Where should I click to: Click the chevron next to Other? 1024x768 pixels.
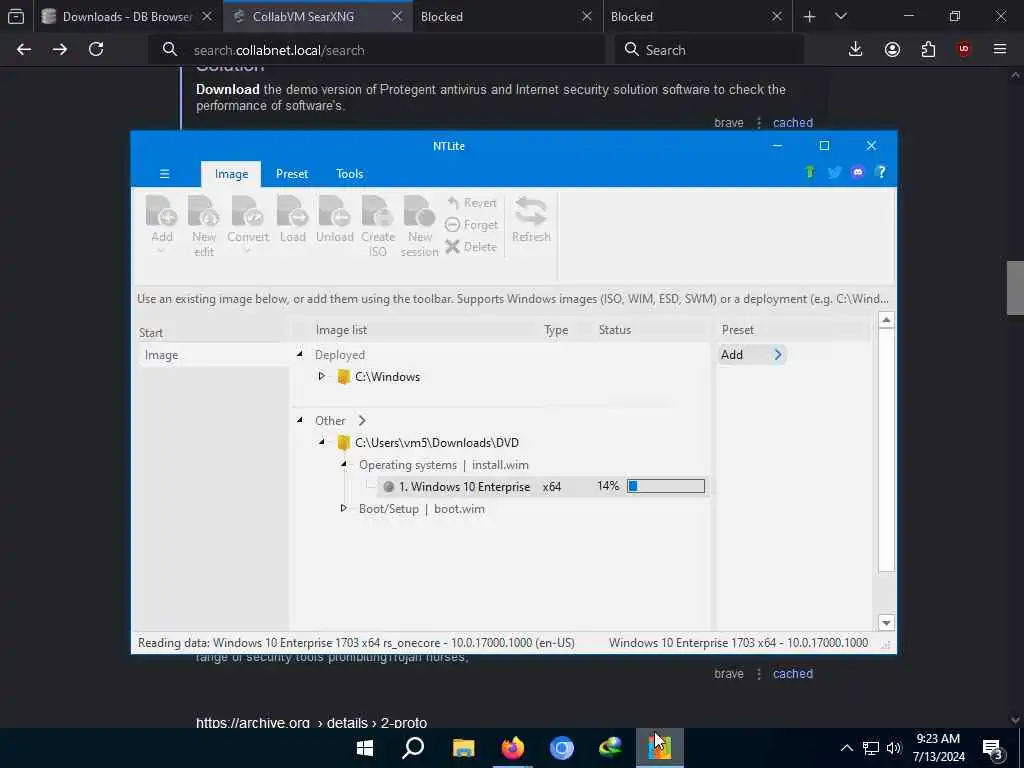click(x=362, y=421)
